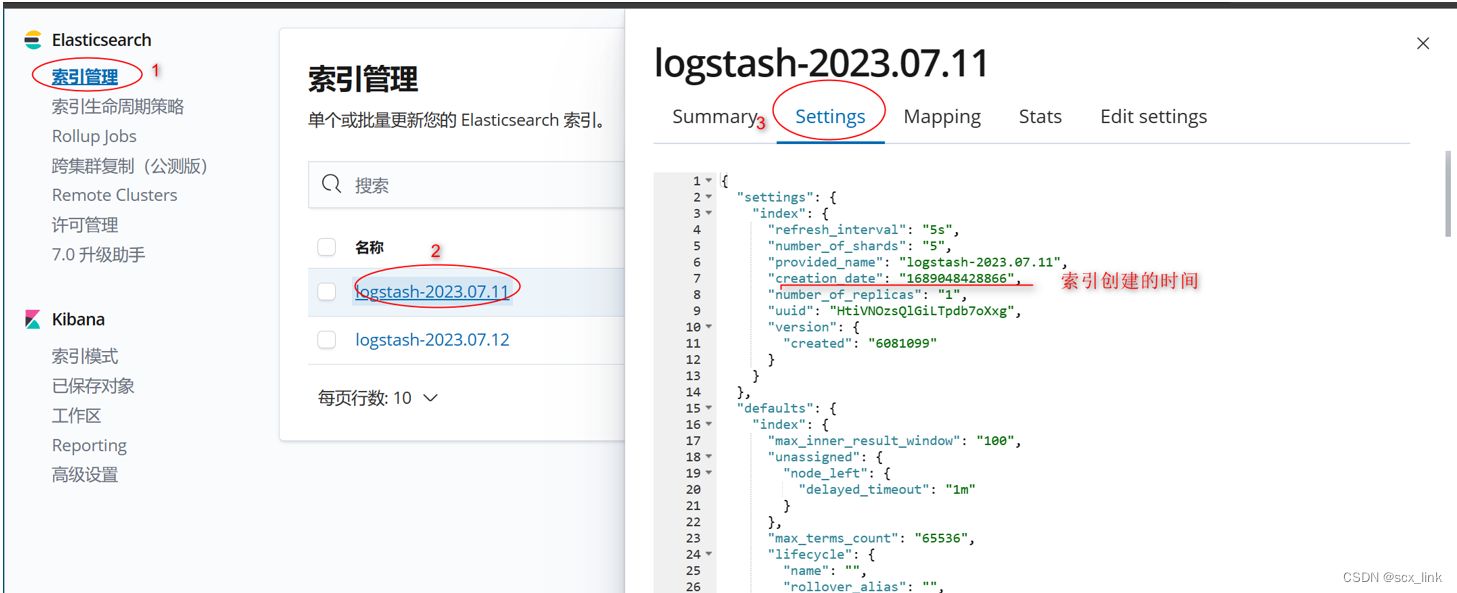Click the uuid value "HtiVNOzsQlGiLTpdb7oXxg"
Viewport: 1457px width, 593px height.
pos(923,311)
